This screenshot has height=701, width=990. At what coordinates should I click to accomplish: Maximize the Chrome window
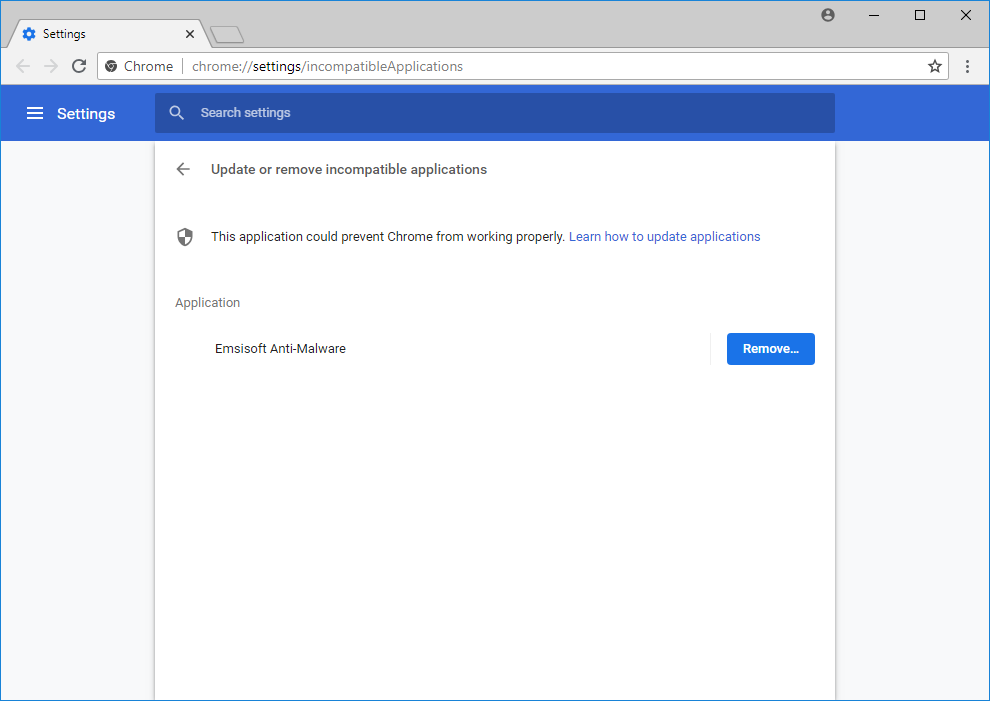click(920, 15)
